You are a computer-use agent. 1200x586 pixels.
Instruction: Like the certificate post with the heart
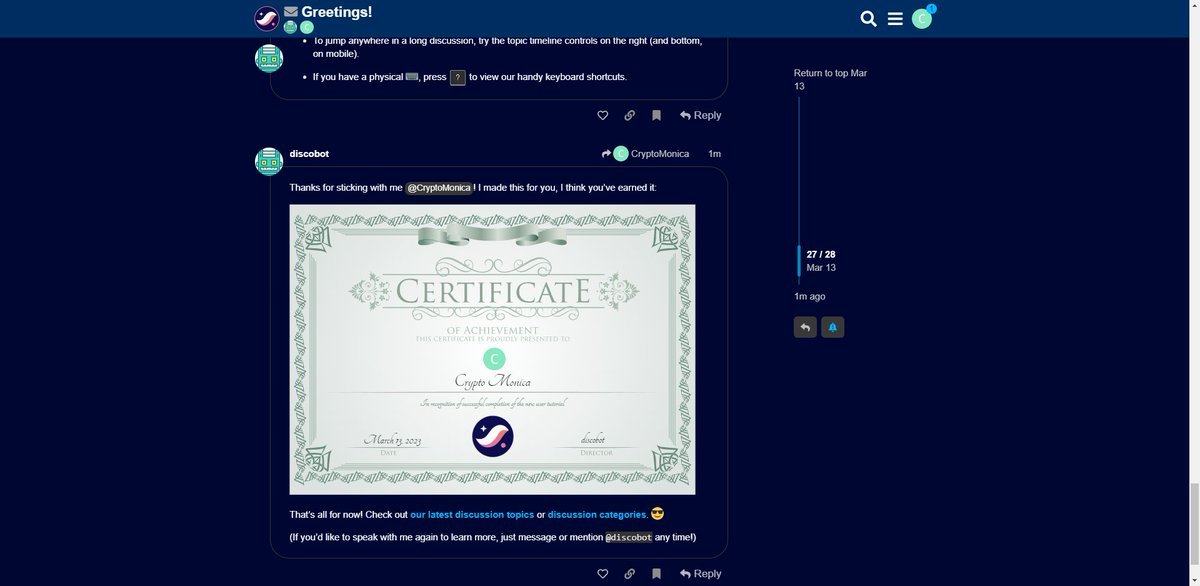(x=602, y=574)
